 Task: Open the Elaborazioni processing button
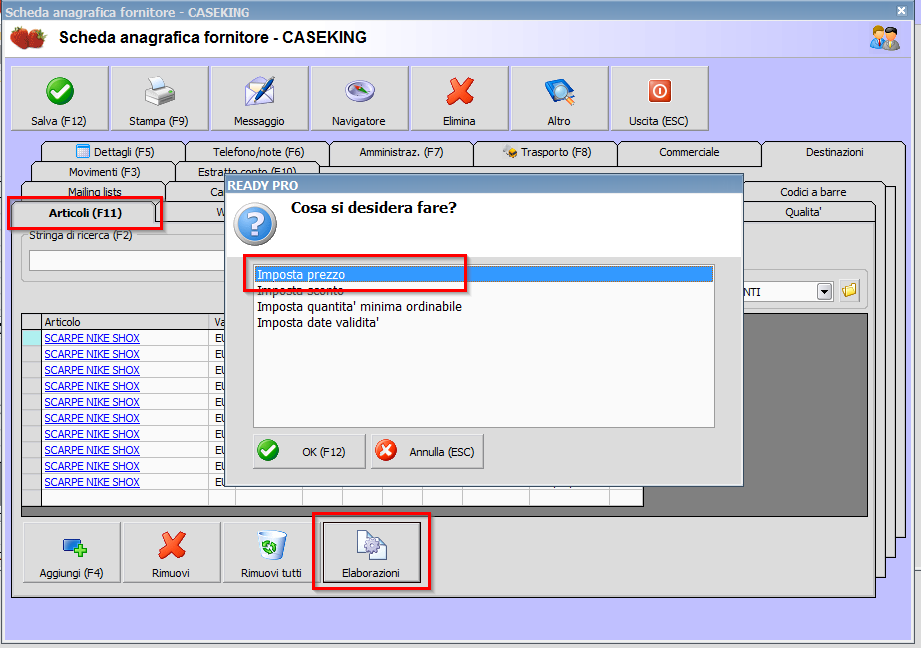(x=371, y=552)
